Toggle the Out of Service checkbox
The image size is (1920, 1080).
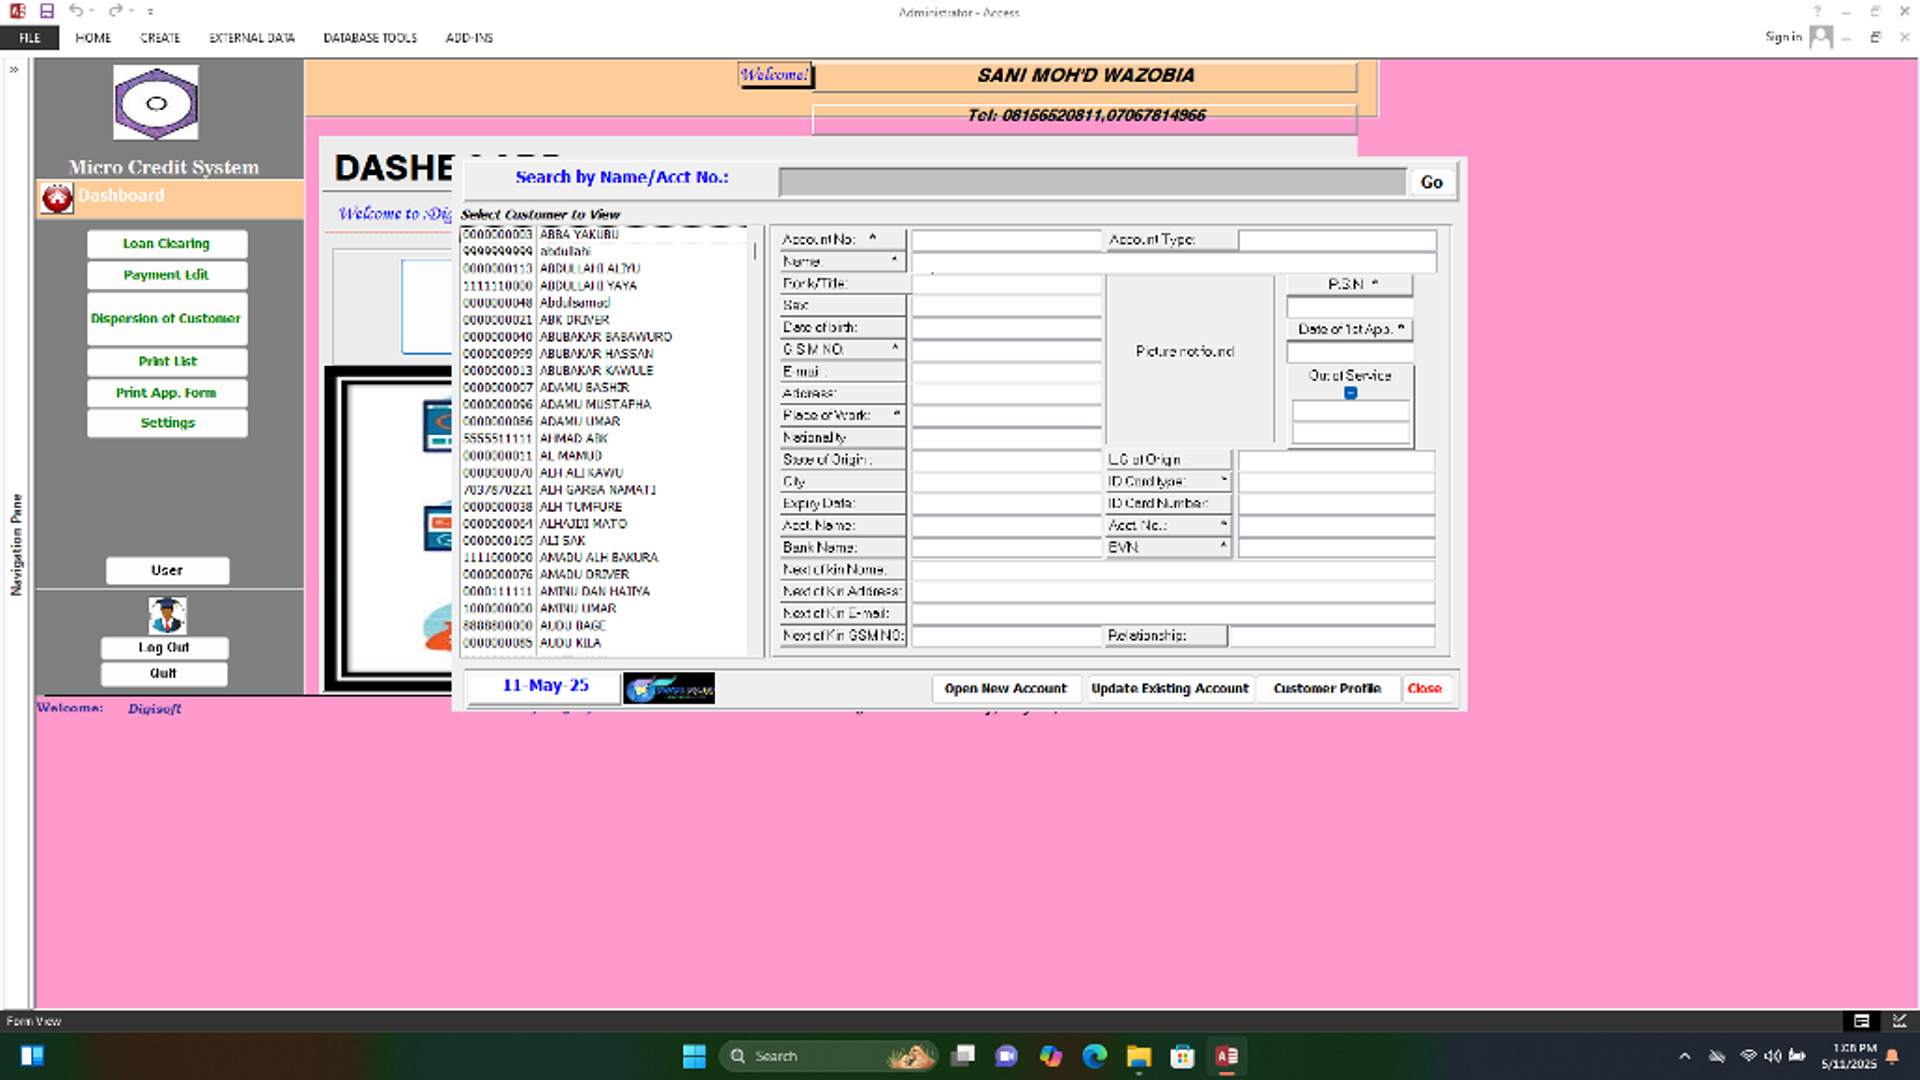[x=1350, y=393]
